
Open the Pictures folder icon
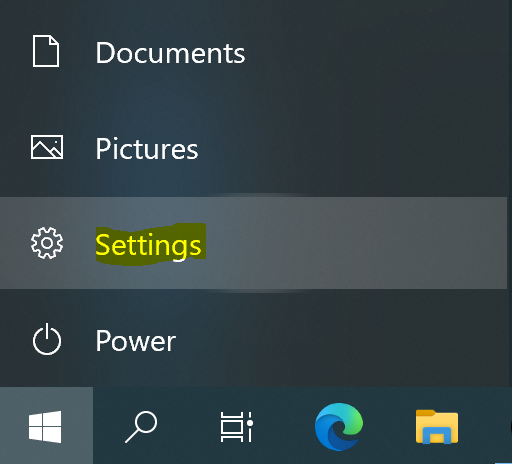[47, 147]
